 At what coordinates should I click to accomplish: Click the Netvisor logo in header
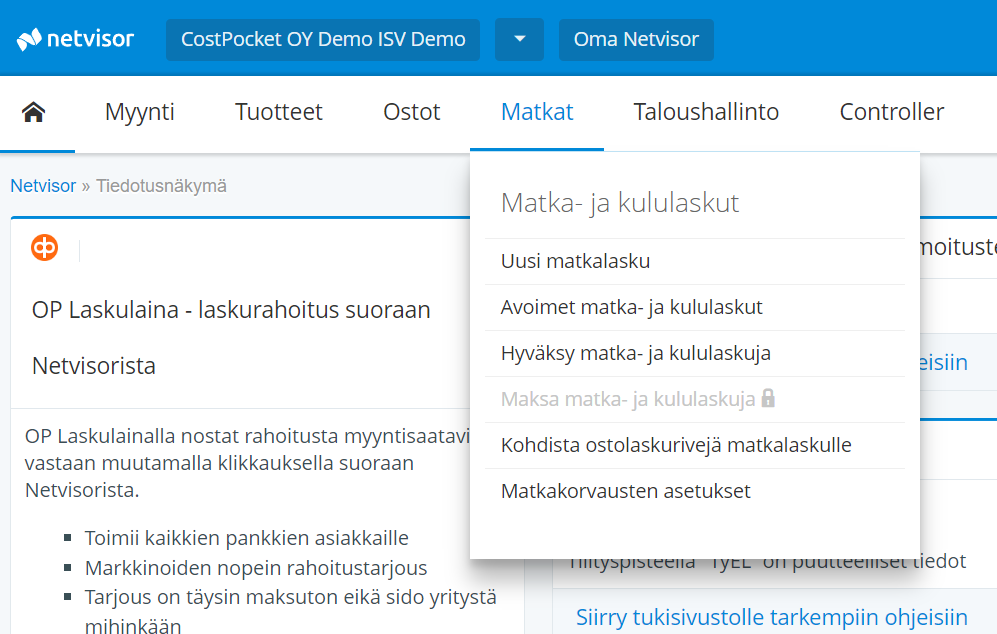(75, 39)
